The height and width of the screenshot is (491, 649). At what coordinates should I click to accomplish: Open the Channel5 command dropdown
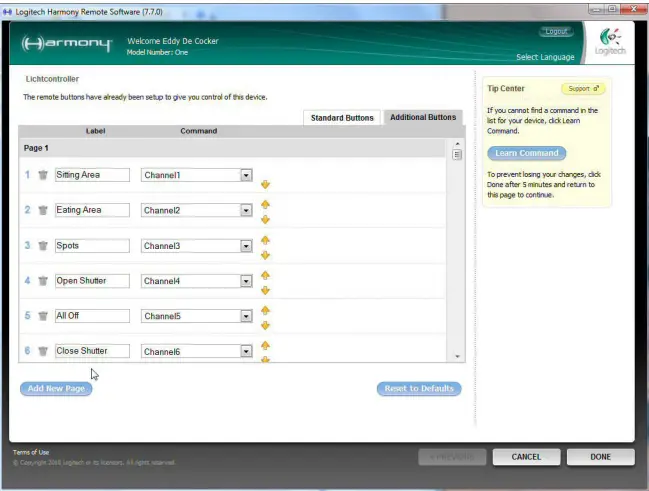(x=246, y=316)
